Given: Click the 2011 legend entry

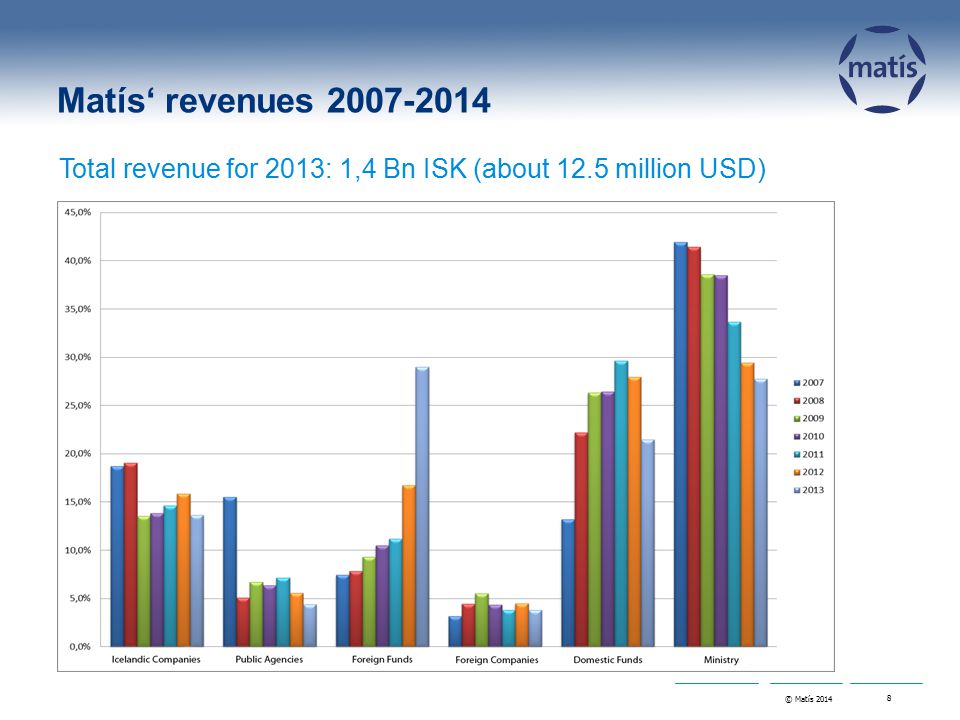Looking at the screenshot, I should tap(809, 454).
